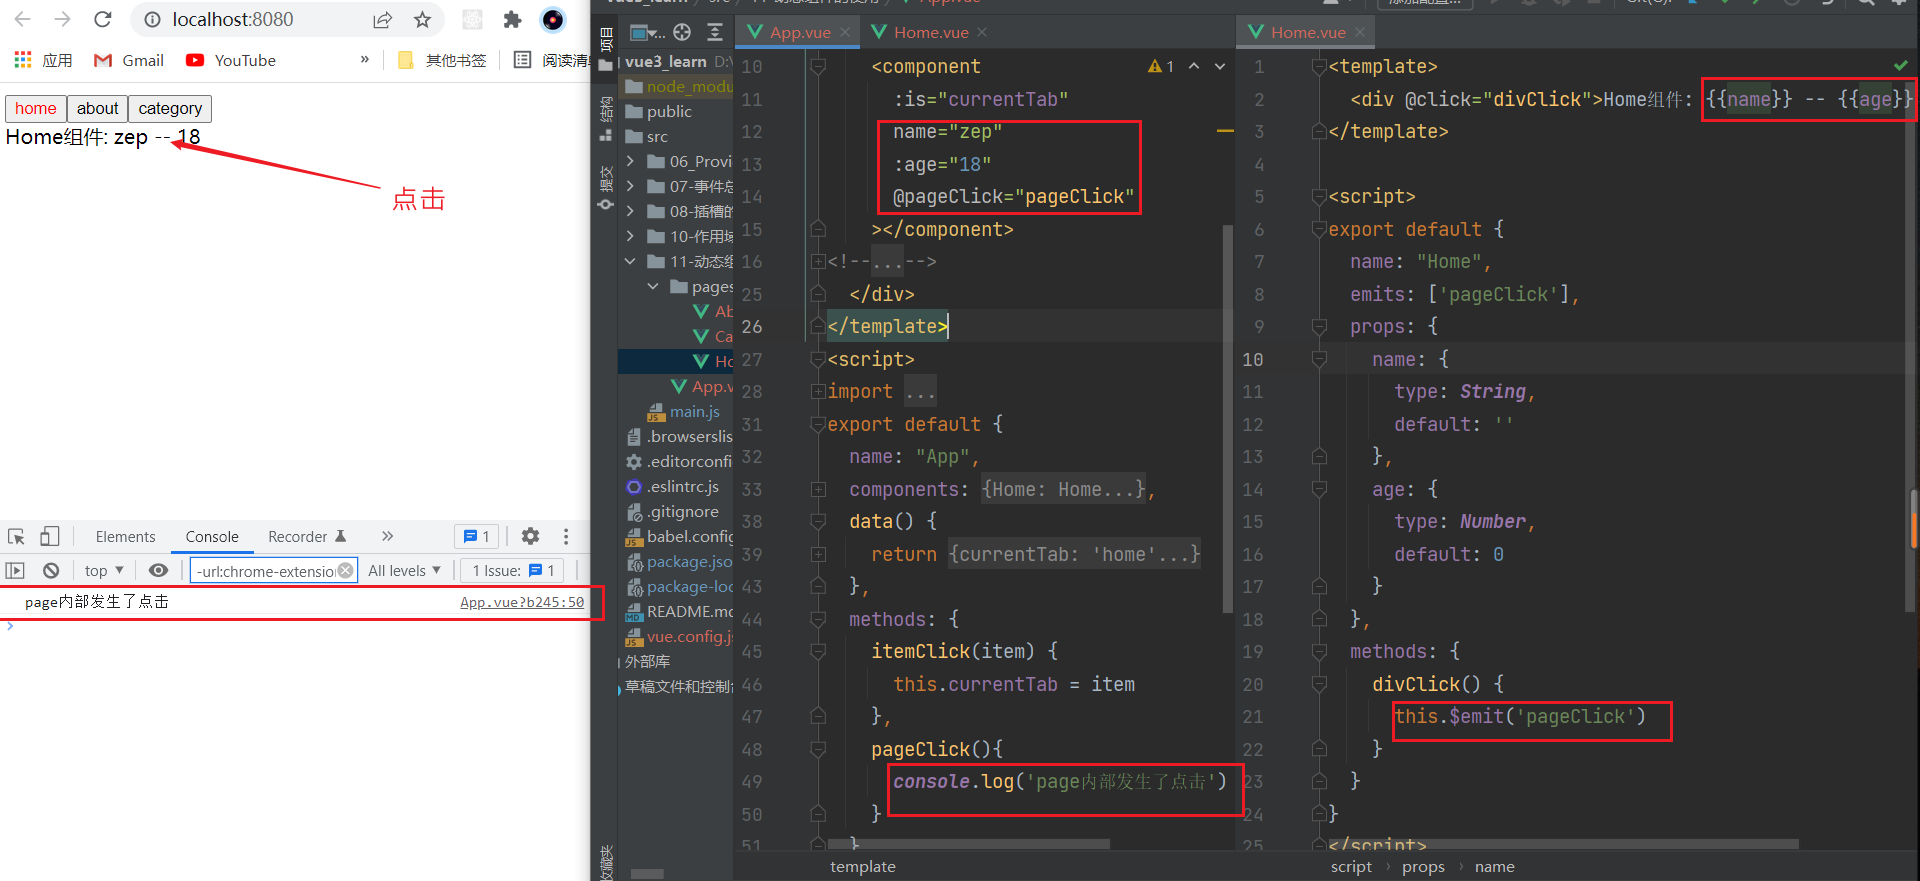Expand the 07-事件 folder
The height and width of the screenshot is (881, 1920).
point(630,185)
